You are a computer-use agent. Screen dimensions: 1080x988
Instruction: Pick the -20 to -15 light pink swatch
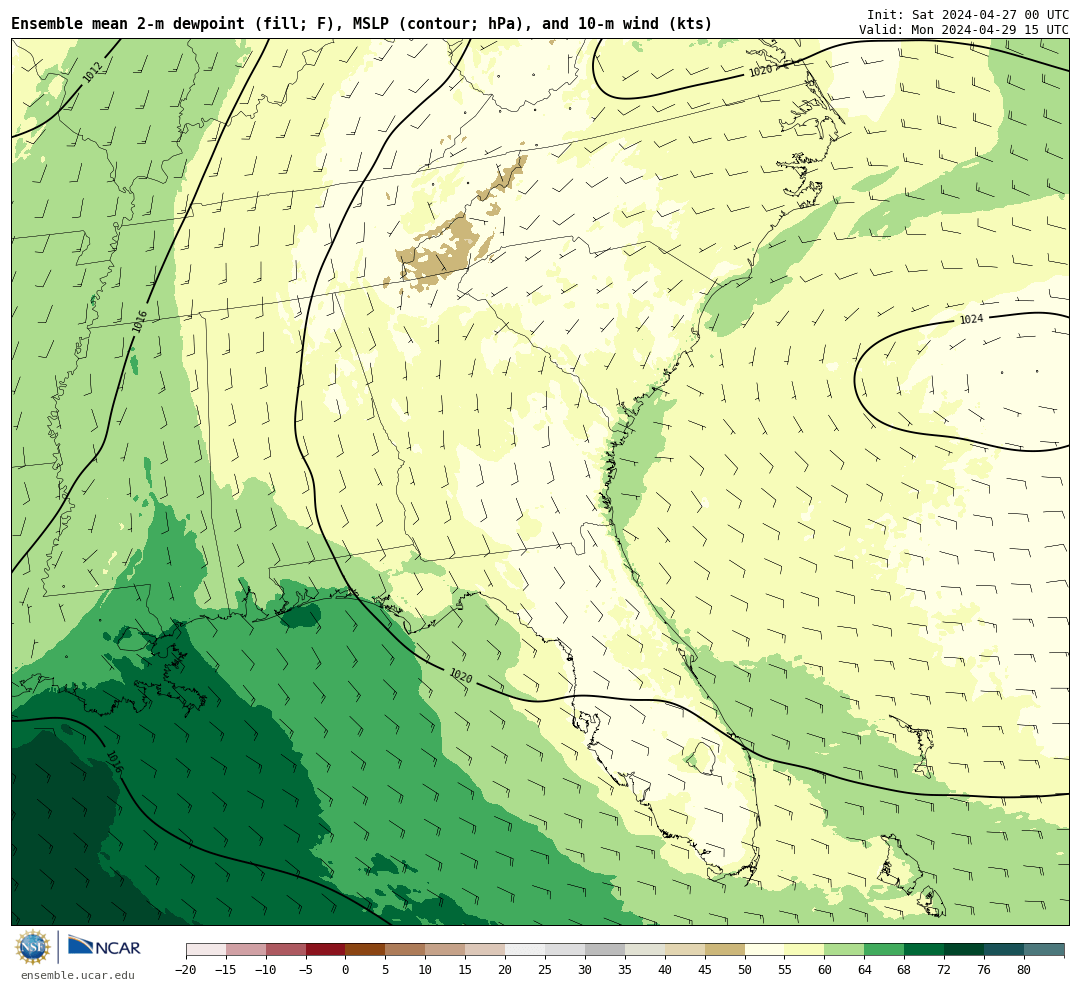tap(206, 949)
